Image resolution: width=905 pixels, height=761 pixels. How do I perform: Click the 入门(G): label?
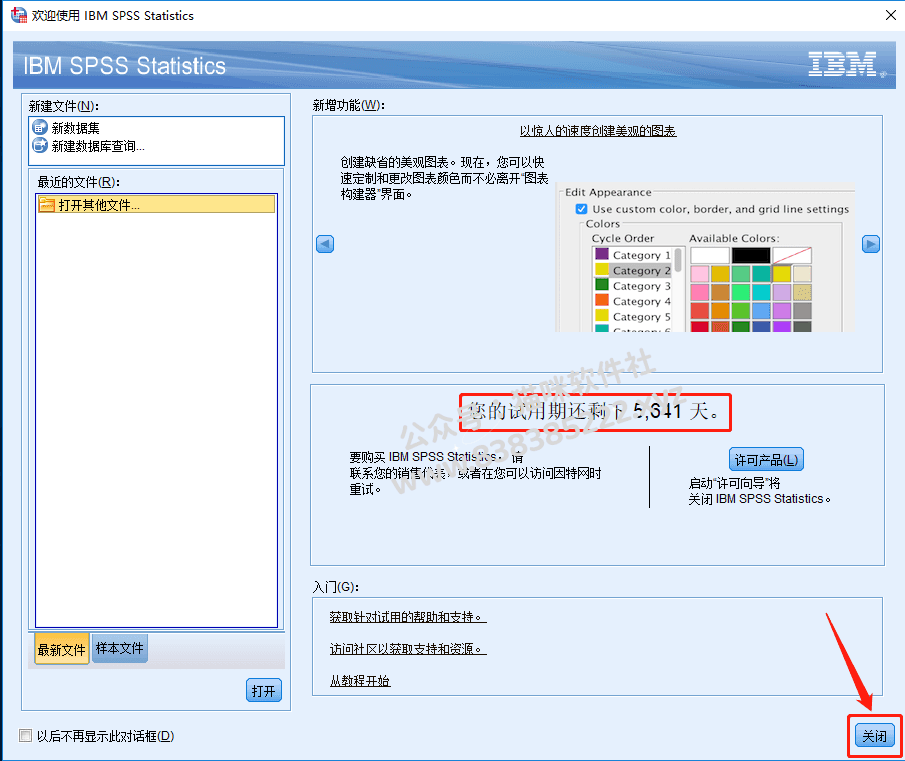[335, 587]
